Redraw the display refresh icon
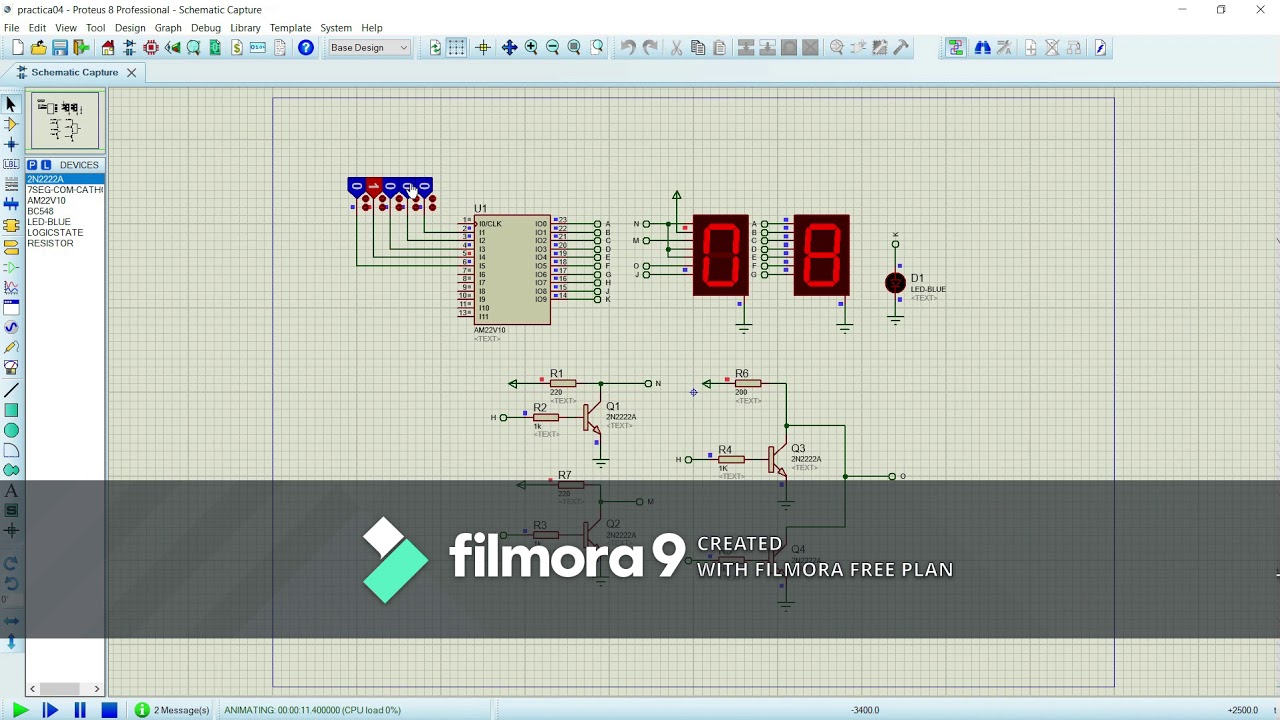Screen dimensions: 1280x720 (x=435, y=48)
